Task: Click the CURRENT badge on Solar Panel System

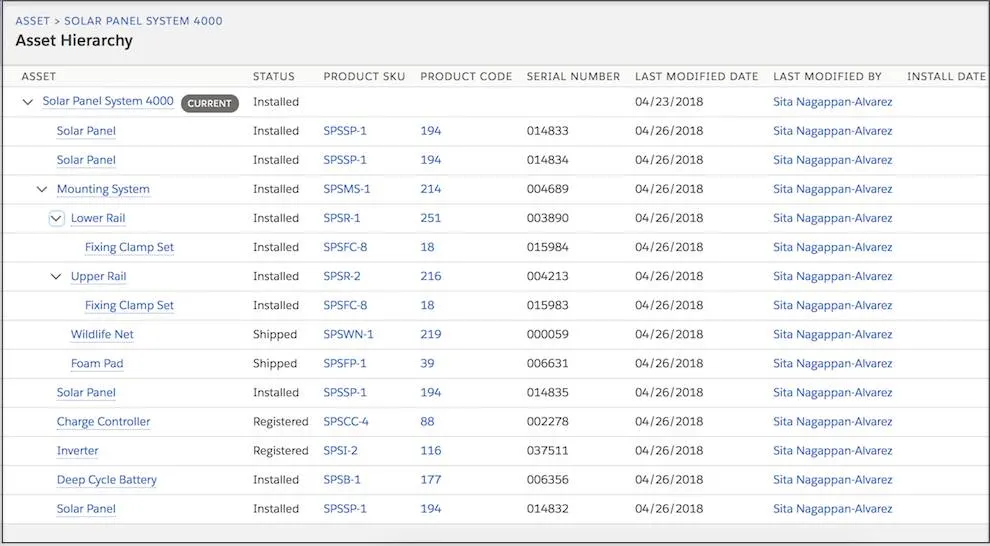Action: tap(210, 104)
